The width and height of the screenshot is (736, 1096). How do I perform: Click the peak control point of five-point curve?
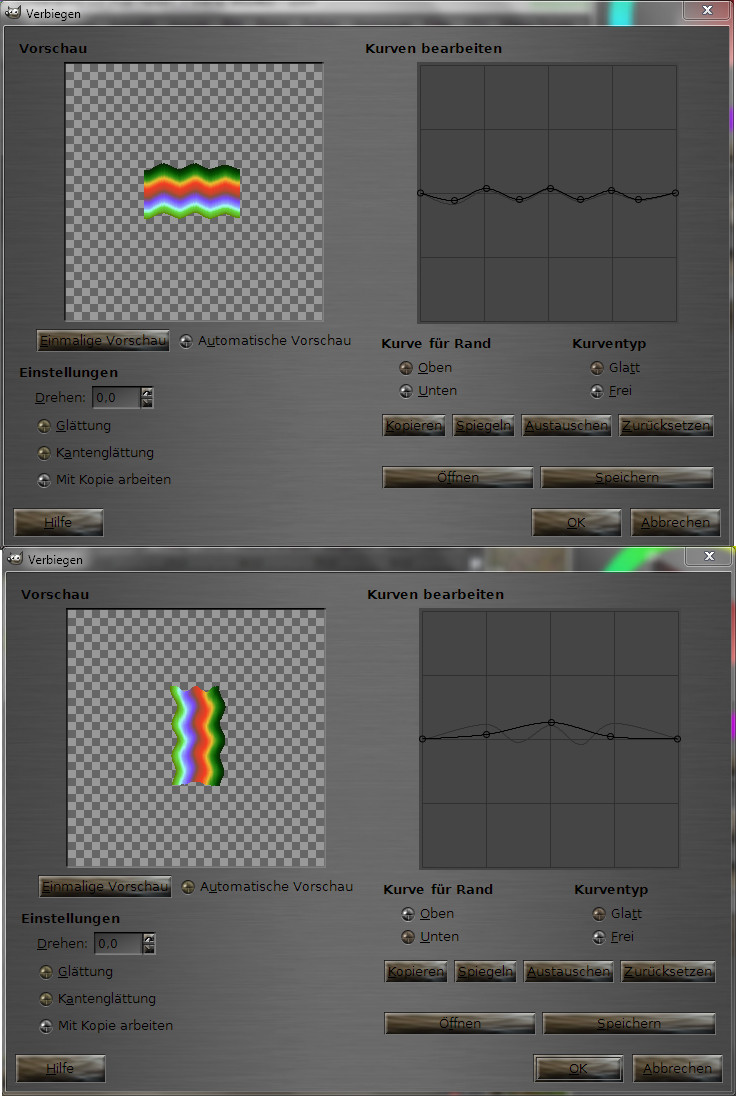[x=551, y=722]
